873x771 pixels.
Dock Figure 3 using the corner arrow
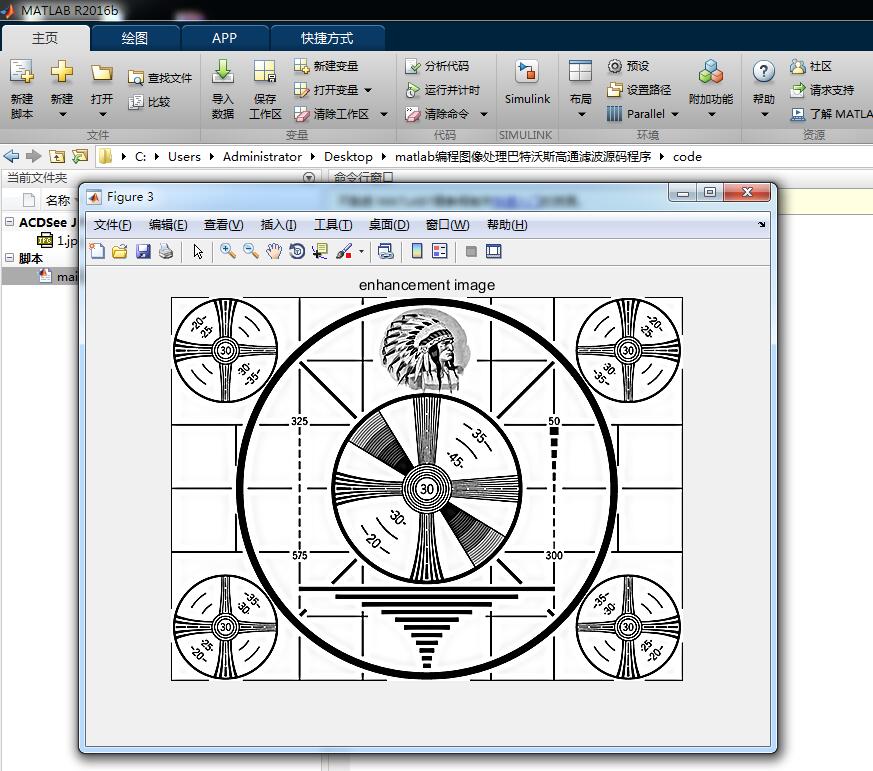coord(761,224)
